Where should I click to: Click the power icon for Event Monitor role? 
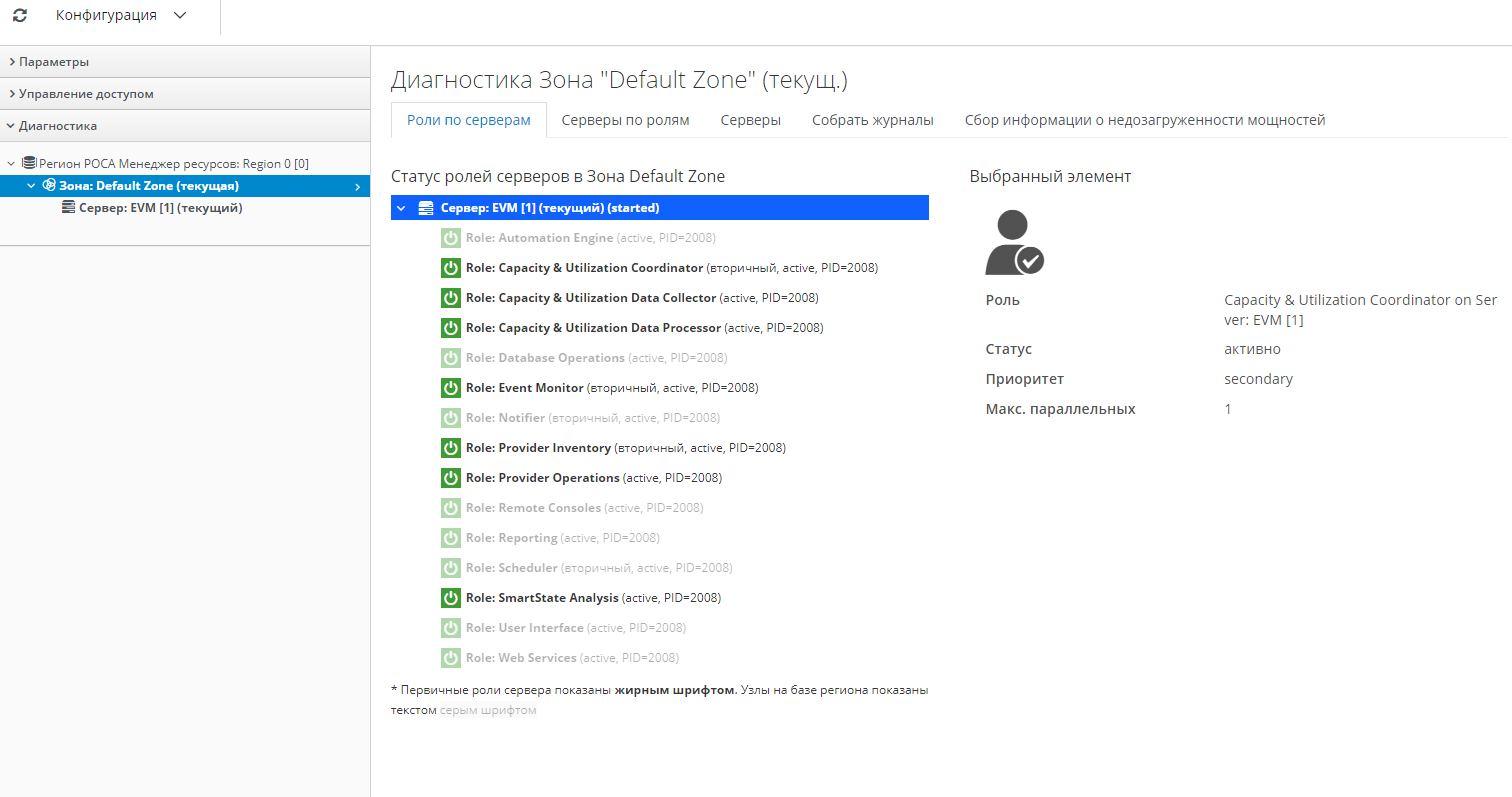(x=451, y=388)
